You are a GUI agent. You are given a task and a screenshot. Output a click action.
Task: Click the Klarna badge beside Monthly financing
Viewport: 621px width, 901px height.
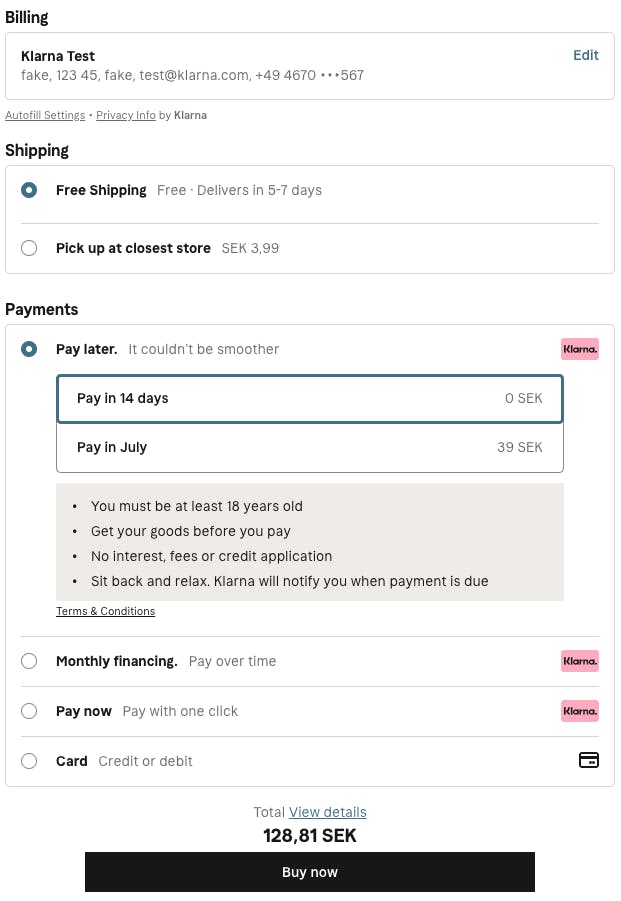pos(580,661)
